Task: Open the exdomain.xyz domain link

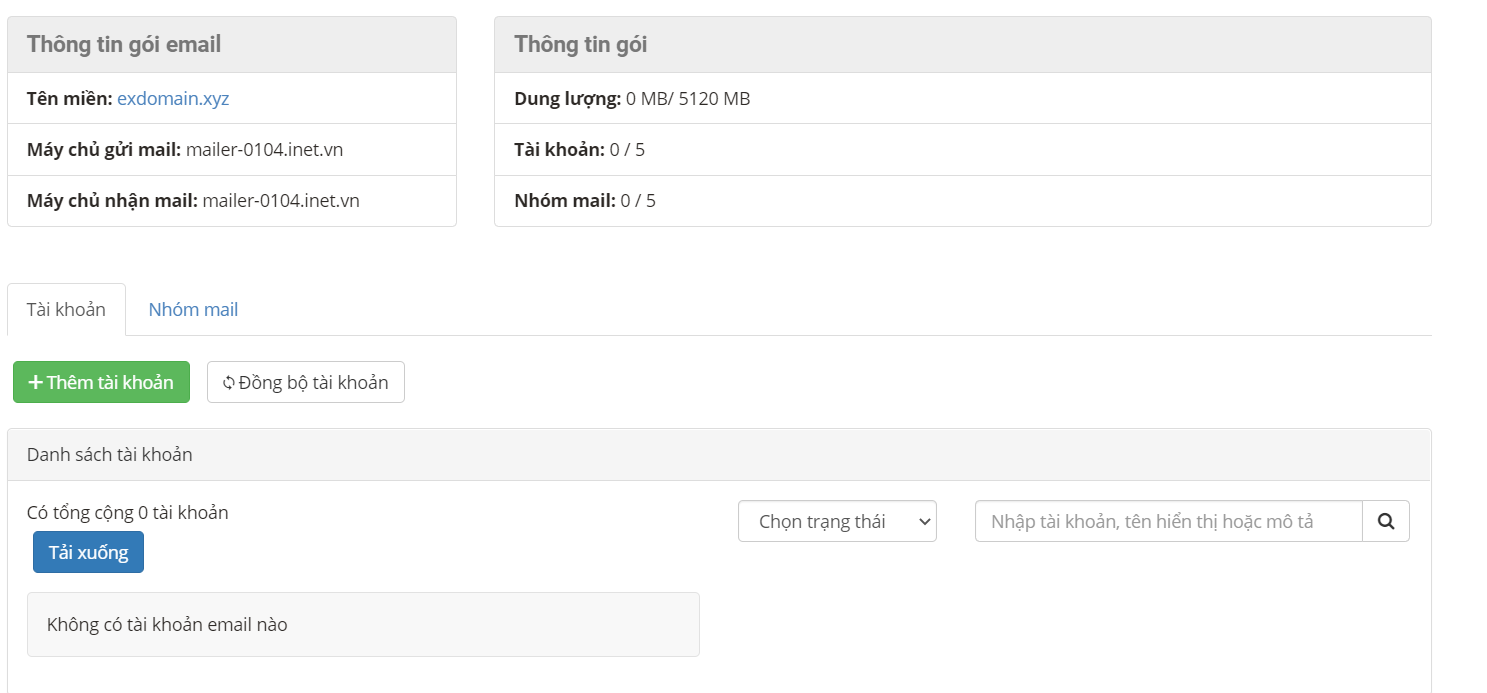Action: [173, 98]
